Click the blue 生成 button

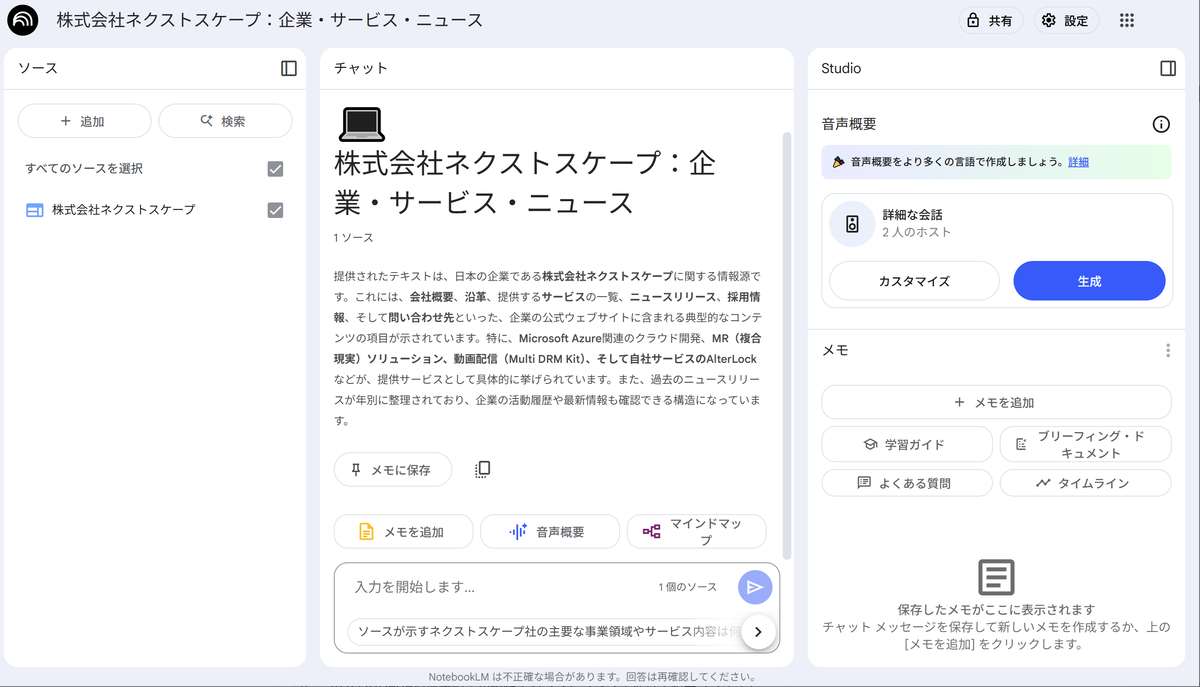click(1089, 281)
